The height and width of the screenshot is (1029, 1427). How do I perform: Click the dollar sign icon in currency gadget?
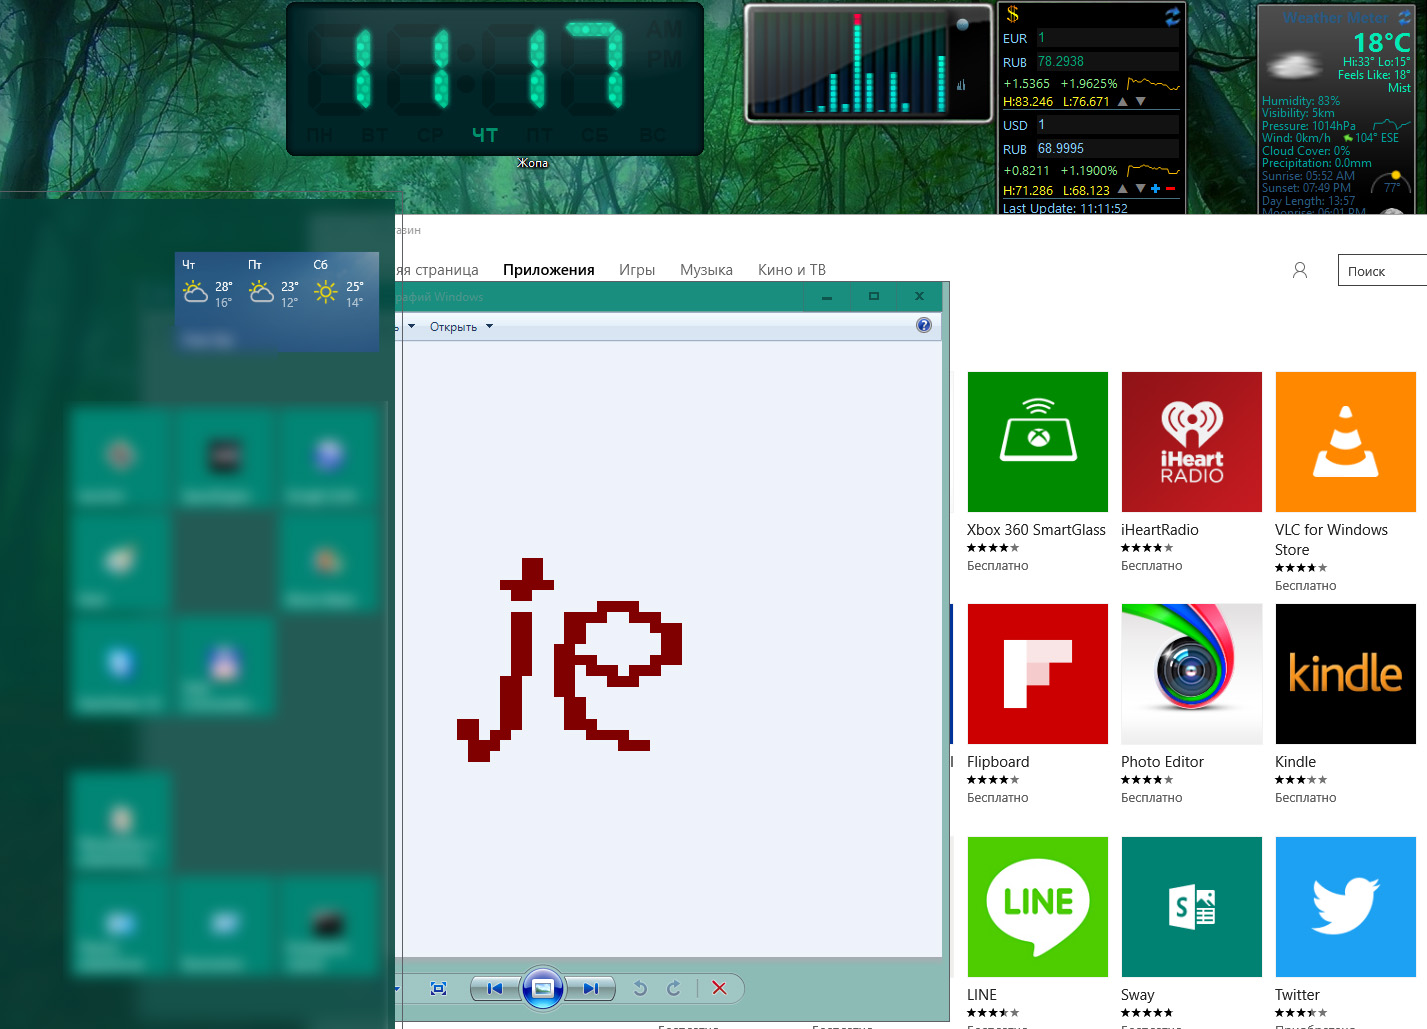(x=1013, y=14)
